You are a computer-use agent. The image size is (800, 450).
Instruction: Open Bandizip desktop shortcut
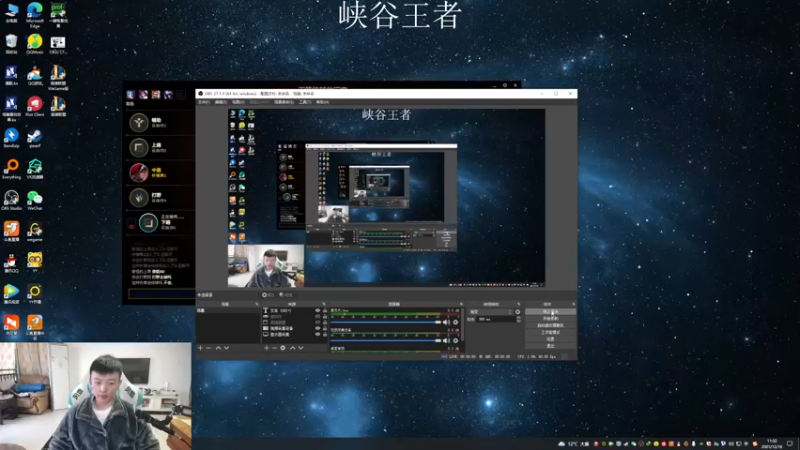click(11, 138)
